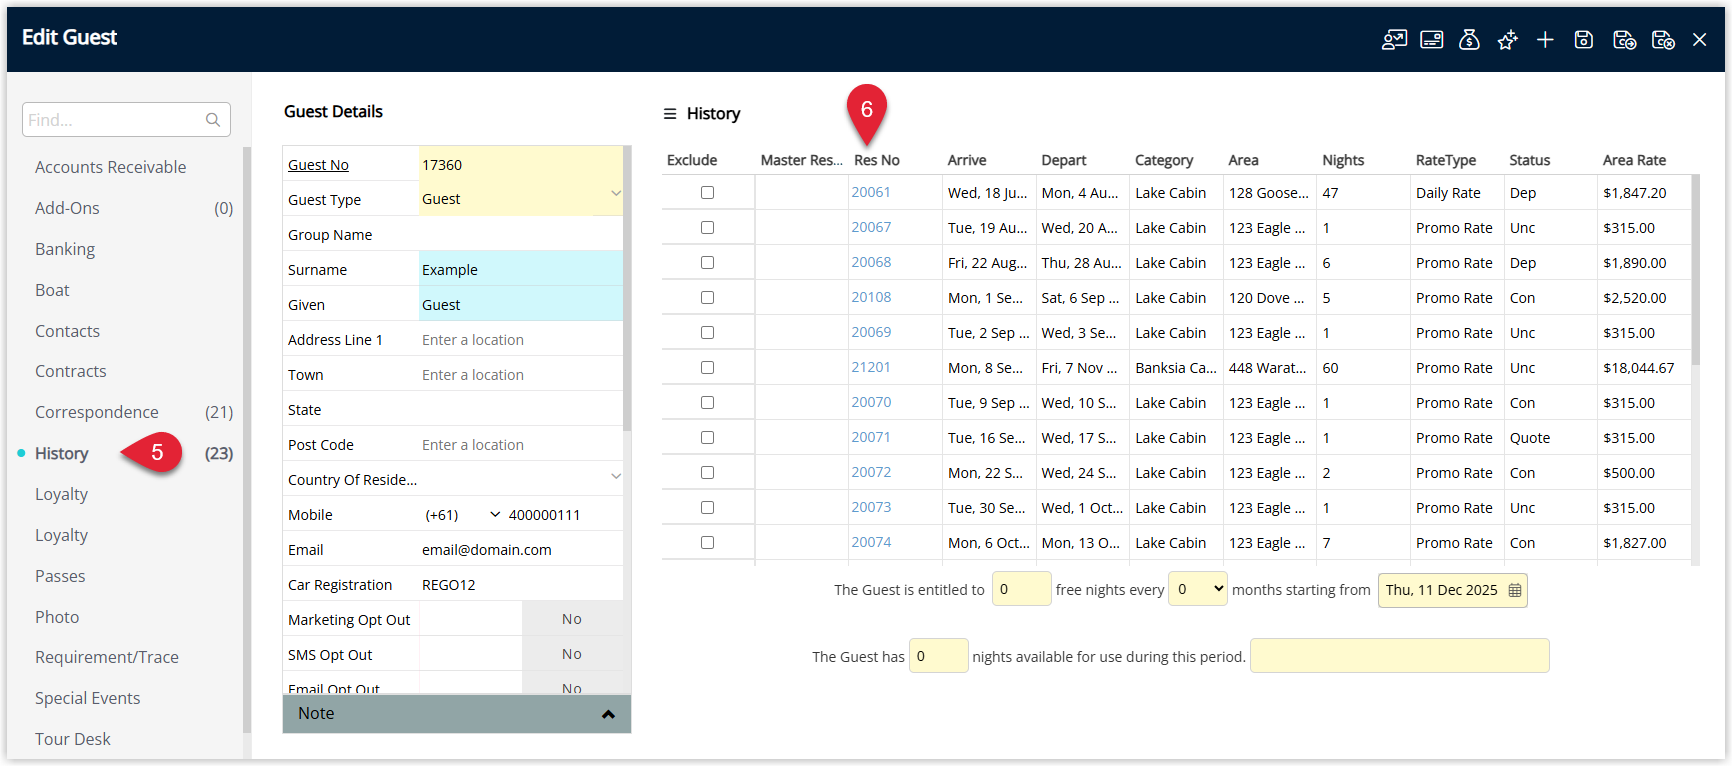Tick Exclude checkbox for reservation 20071

(x=708, y=437)
